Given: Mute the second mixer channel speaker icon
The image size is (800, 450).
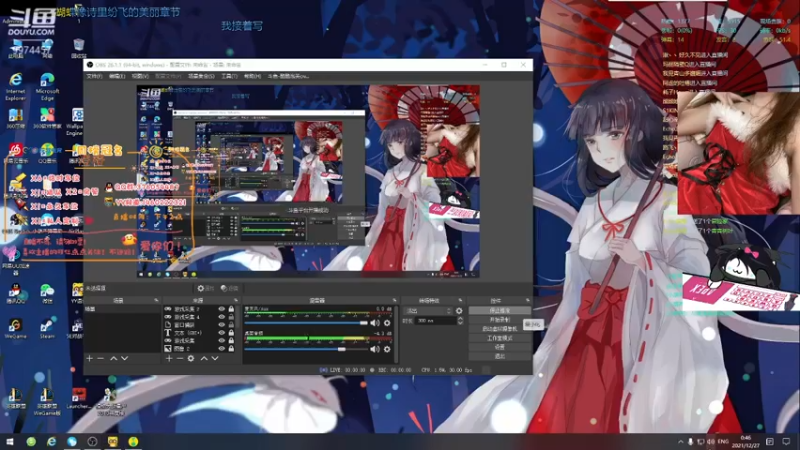Looking at the screenshot, I should click(375, 349).
